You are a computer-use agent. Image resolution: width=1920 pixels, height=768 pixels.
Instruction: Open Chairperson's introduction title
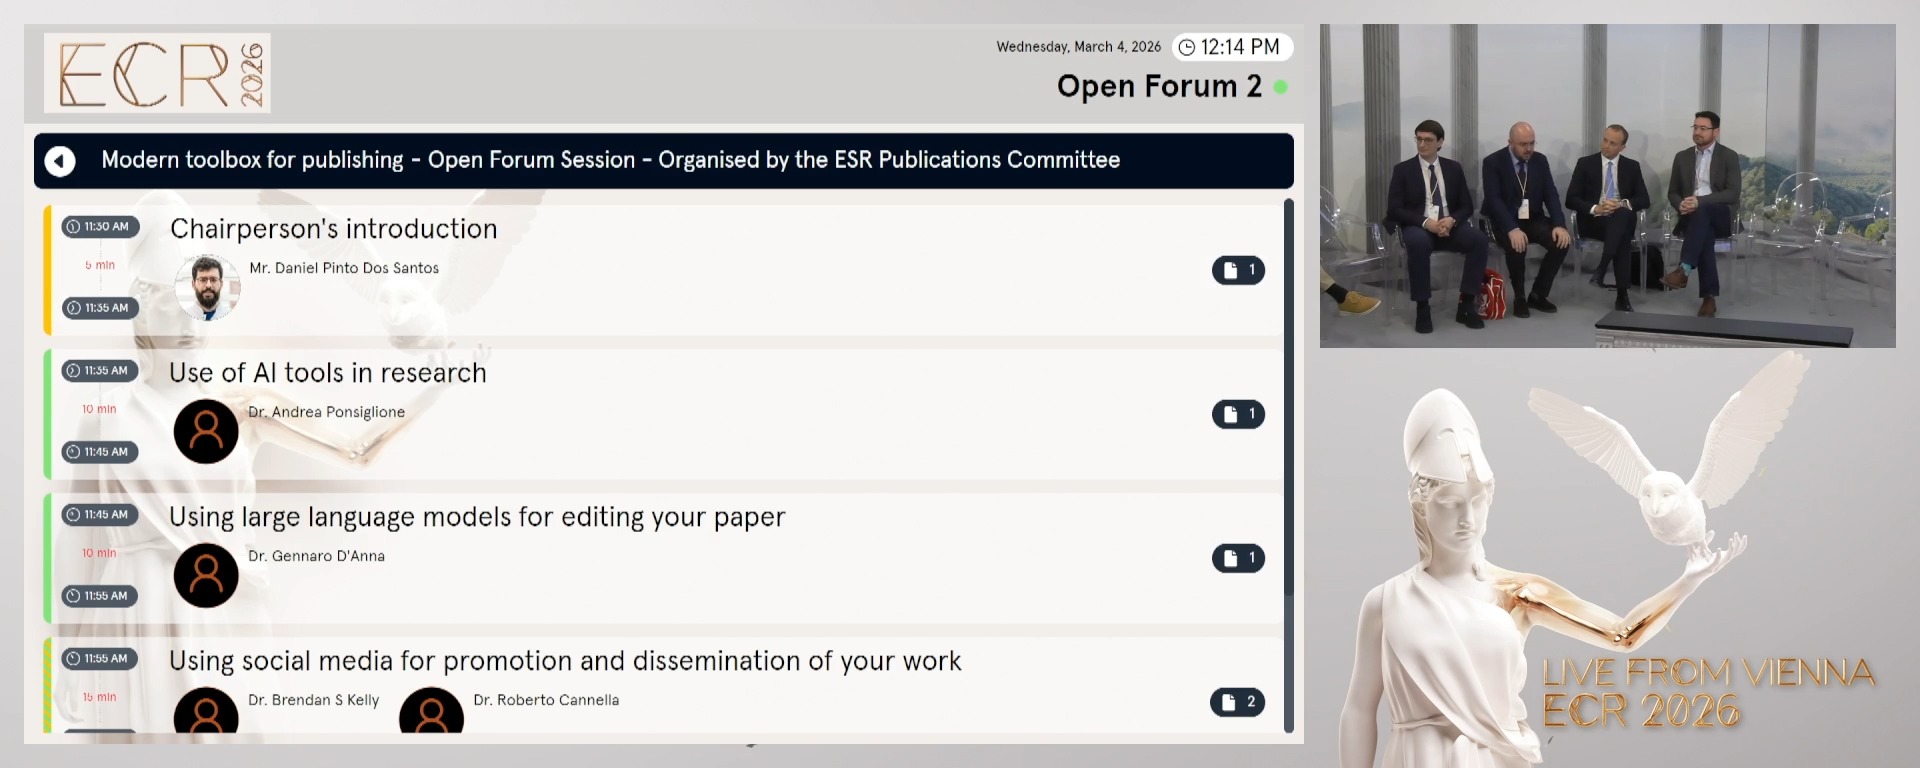[333, 229]
